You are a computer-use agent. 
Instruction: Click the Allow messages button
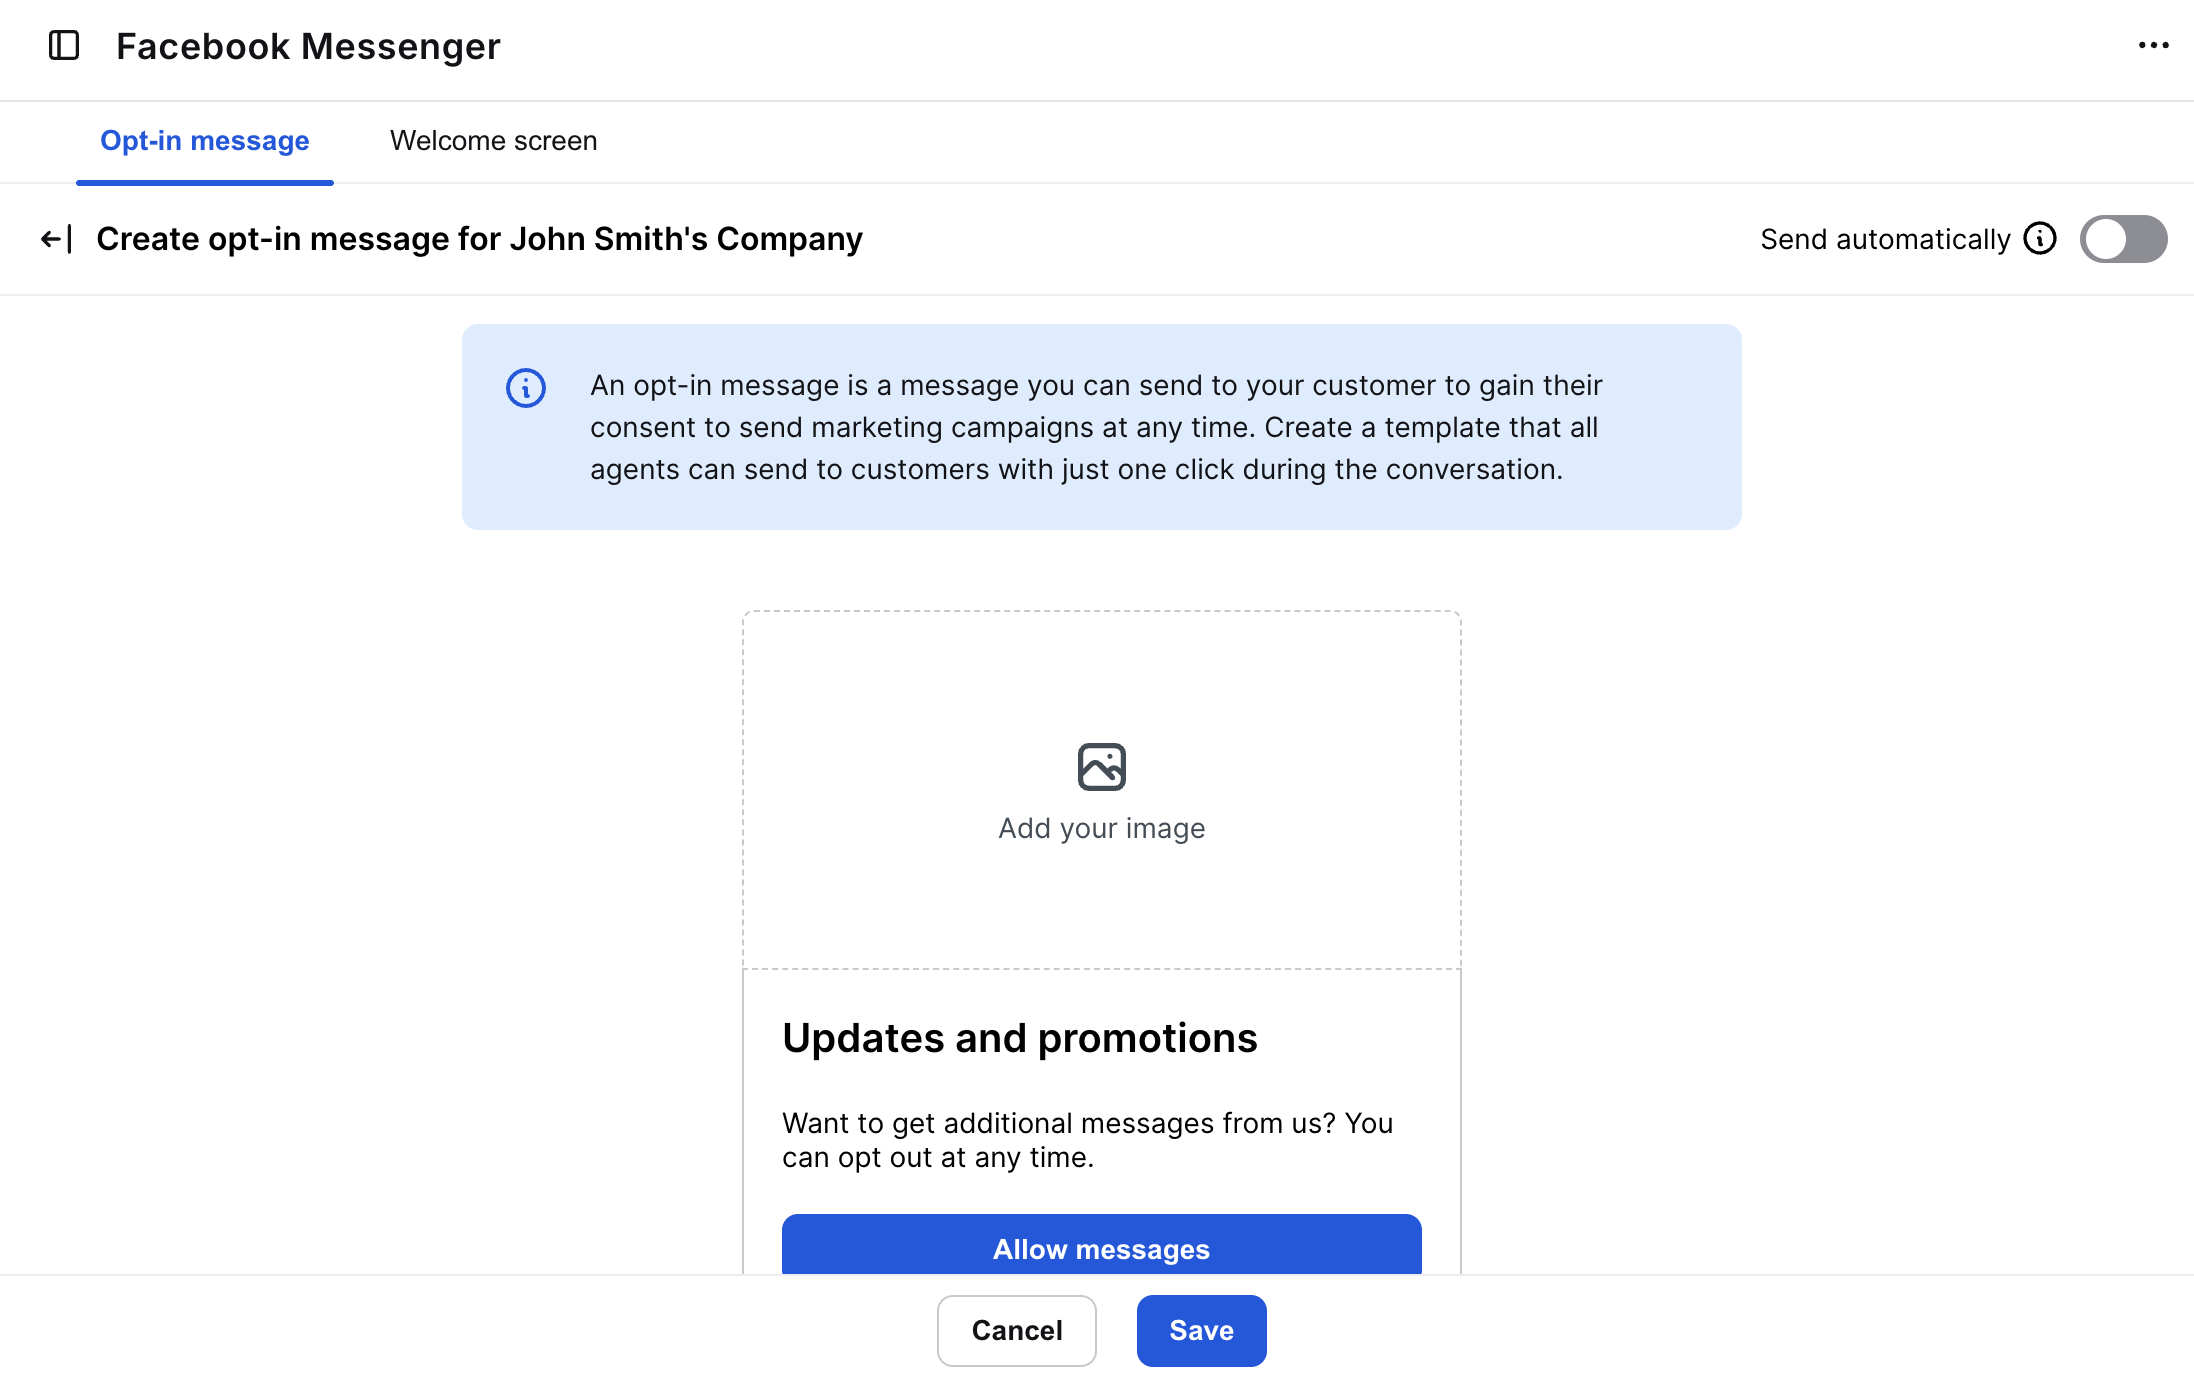coord(1101,1248)
